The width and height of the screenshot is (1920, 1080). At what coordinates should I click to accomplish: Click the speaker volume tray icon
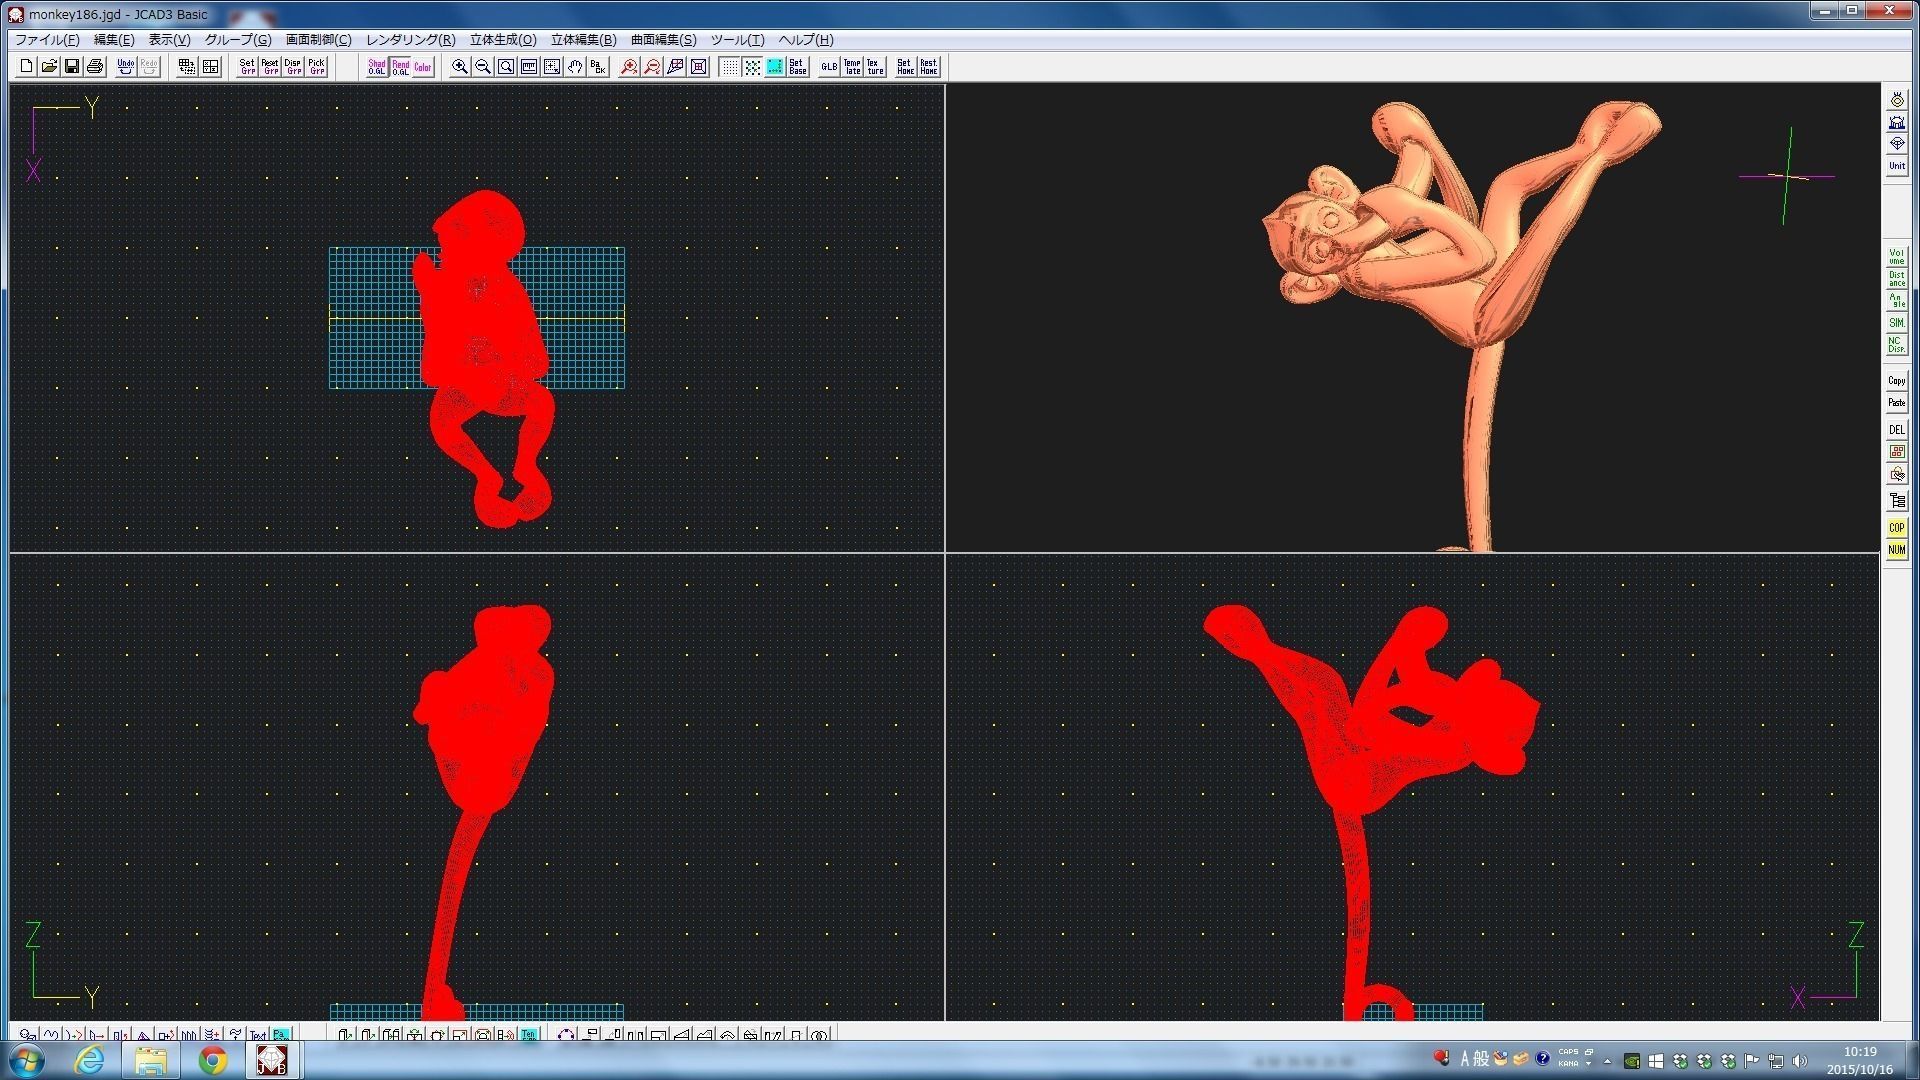pos(1800,1060)
